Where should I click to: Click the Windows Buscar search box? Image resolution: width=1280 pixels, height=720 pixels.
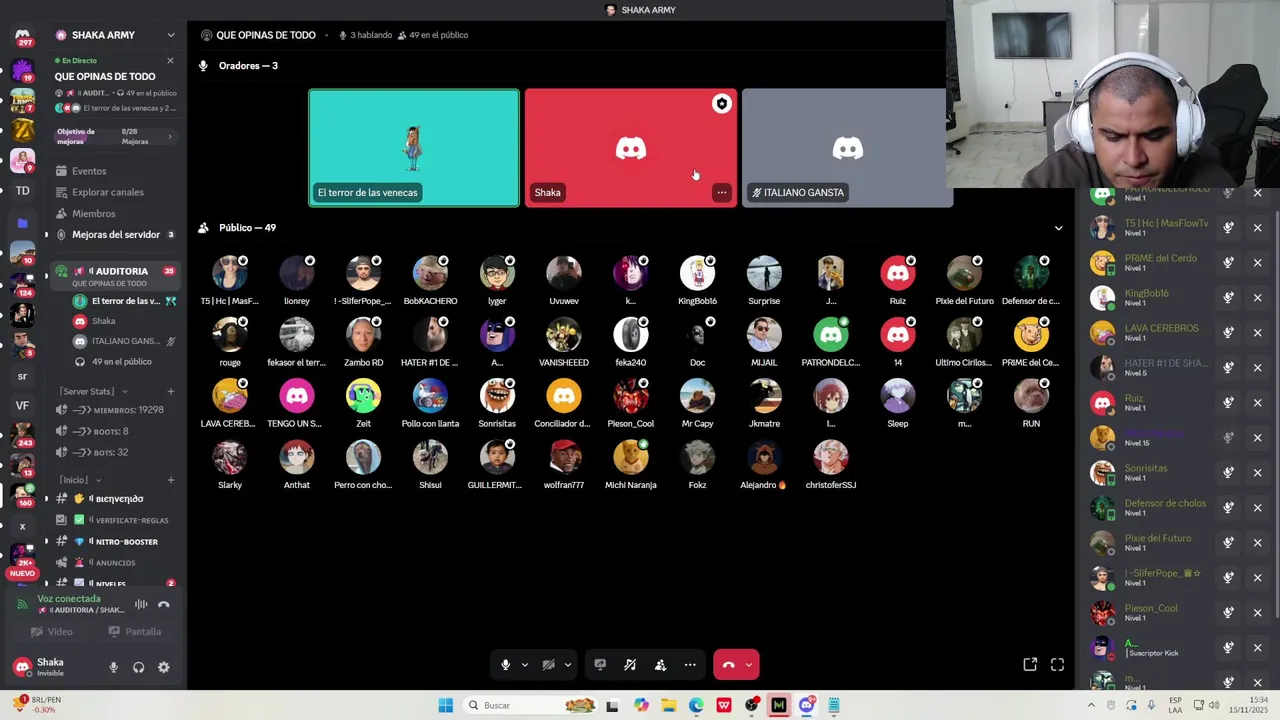pos(533,706)
